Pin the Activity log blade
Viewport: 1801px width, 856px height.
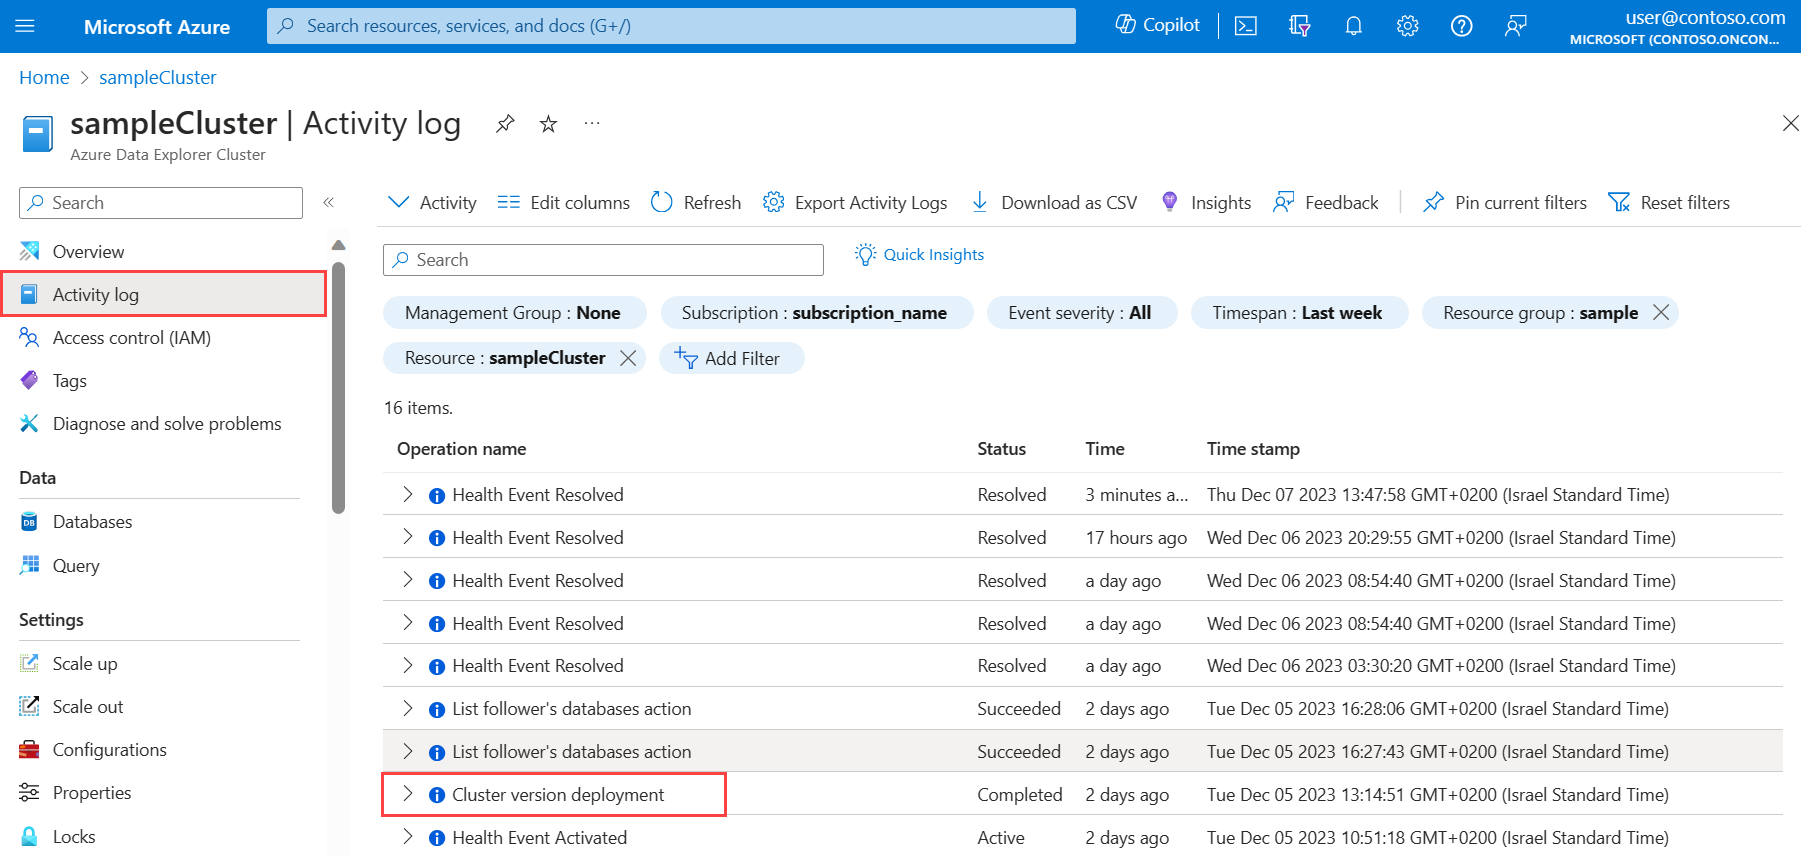tap(505, 124)
